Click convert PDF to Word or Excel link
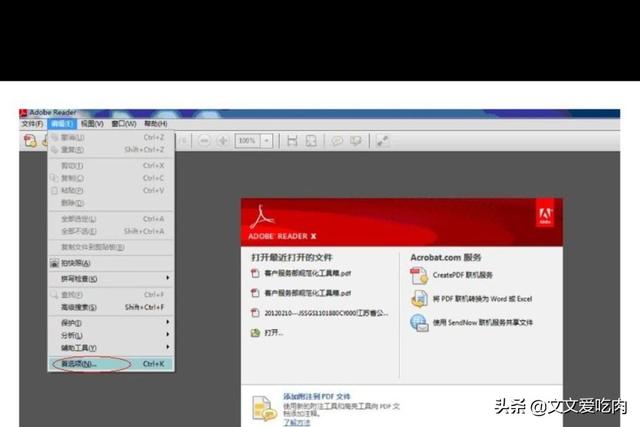 click(482, 299)
